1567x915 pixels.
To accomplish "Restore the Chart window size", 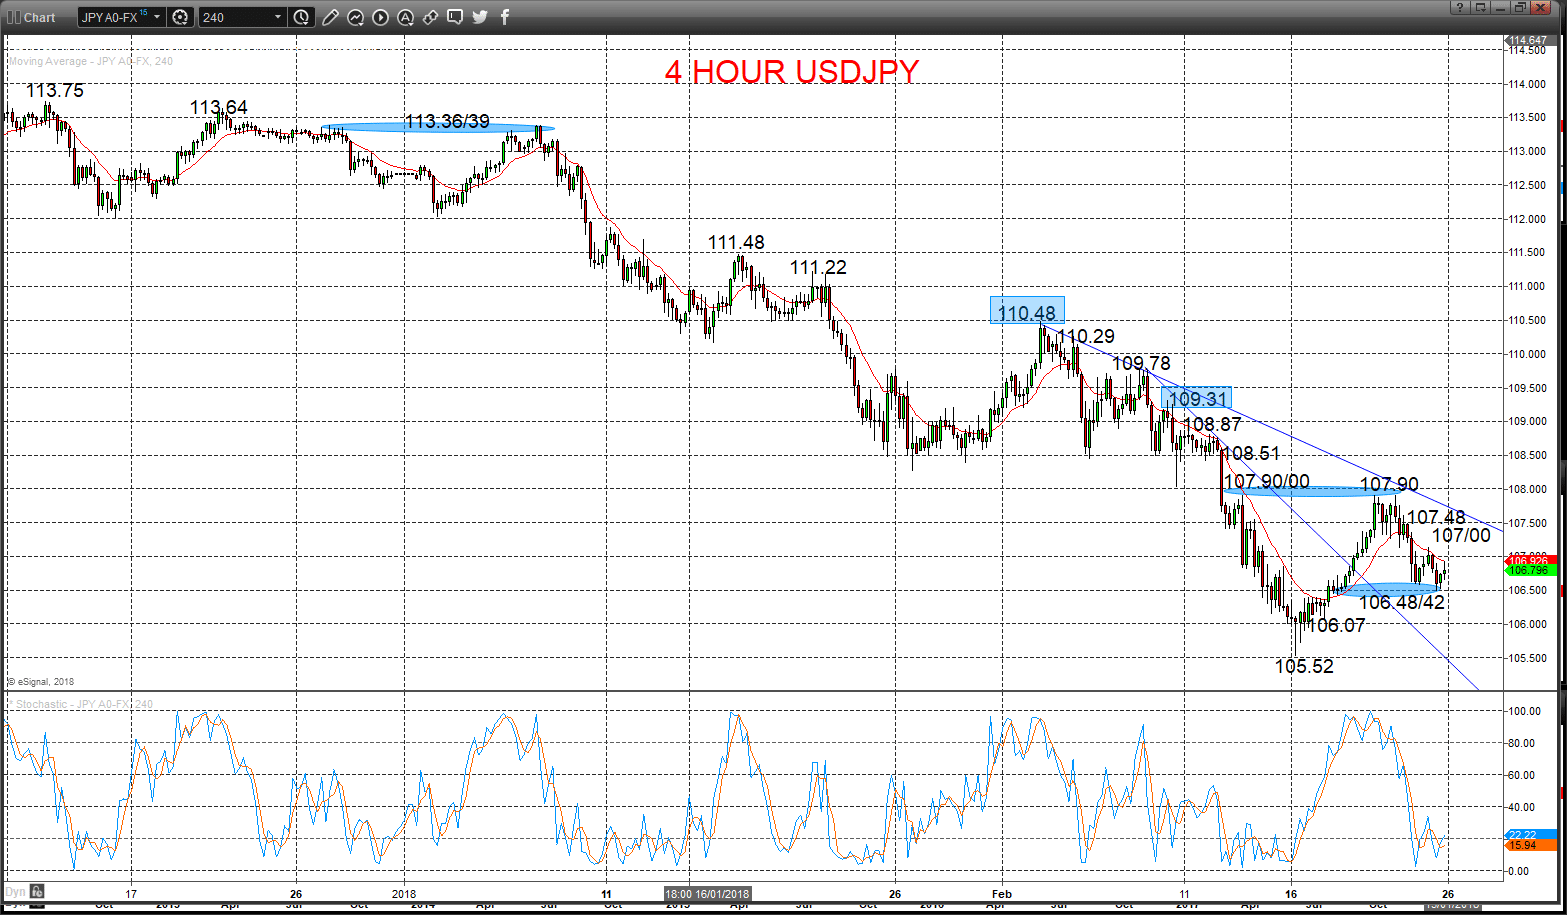I will (1519, 7).
